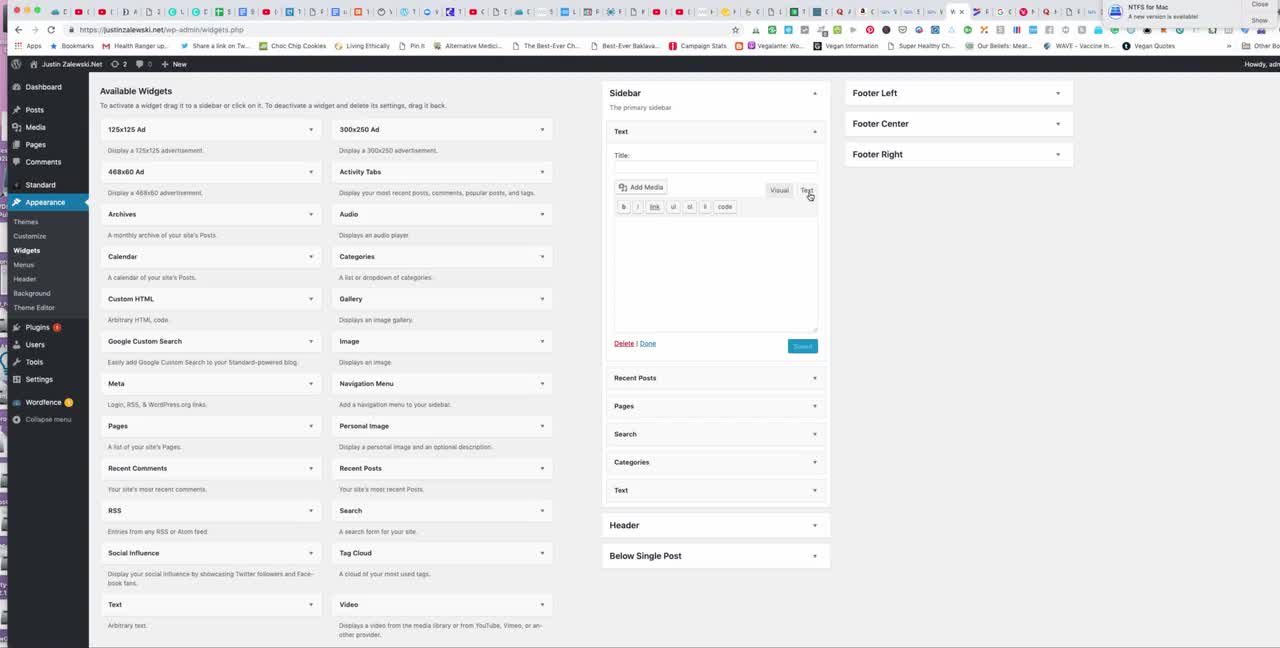Open Background under Appearance
The height and width of the screenshot is (648, 1280).
[x=32, y=293]
